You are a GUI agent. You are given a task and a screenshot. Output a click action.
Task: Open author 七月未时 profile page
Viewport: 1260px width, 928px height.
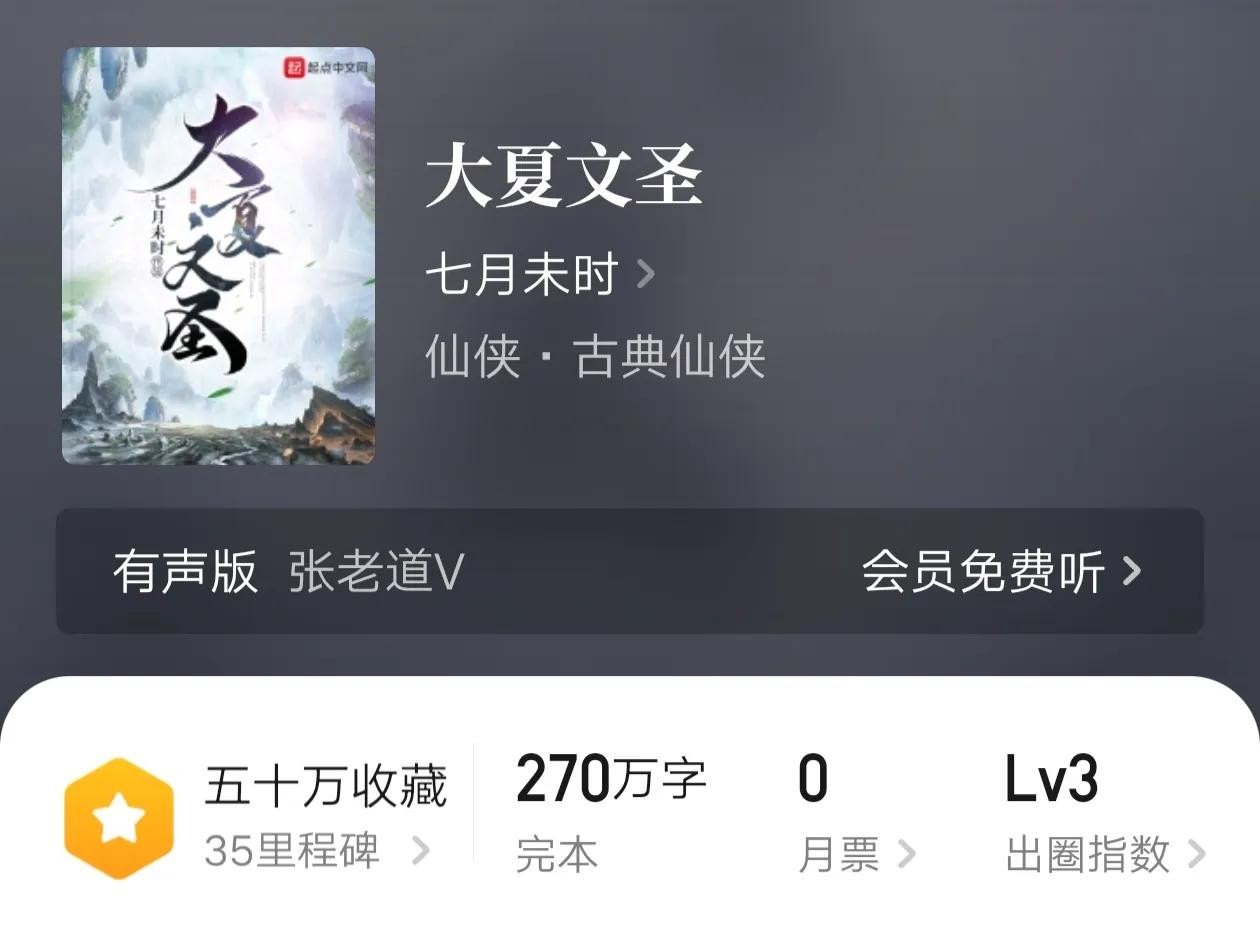click(x=522, y=275)
